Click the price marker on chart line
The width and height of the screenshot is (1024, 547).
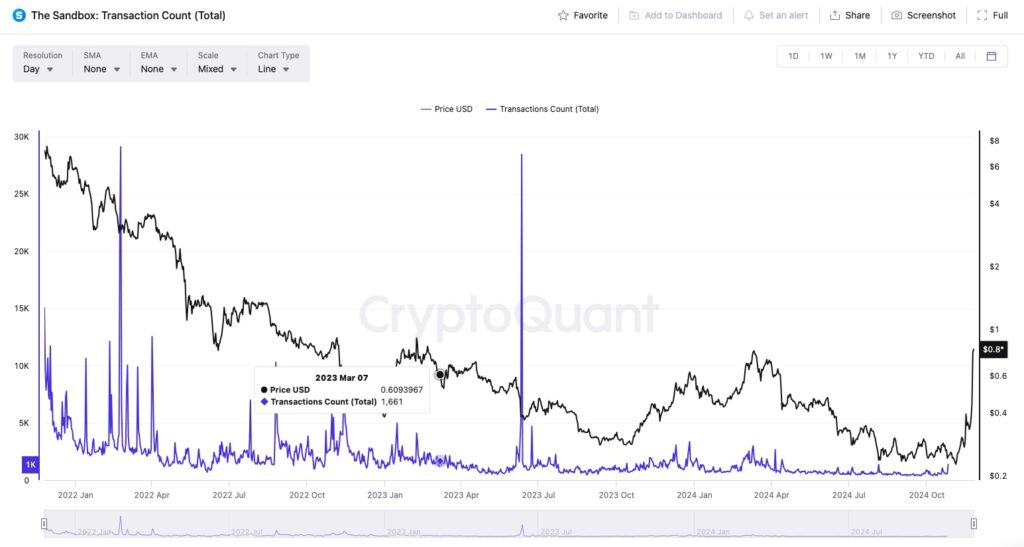(x=440, y=374)
